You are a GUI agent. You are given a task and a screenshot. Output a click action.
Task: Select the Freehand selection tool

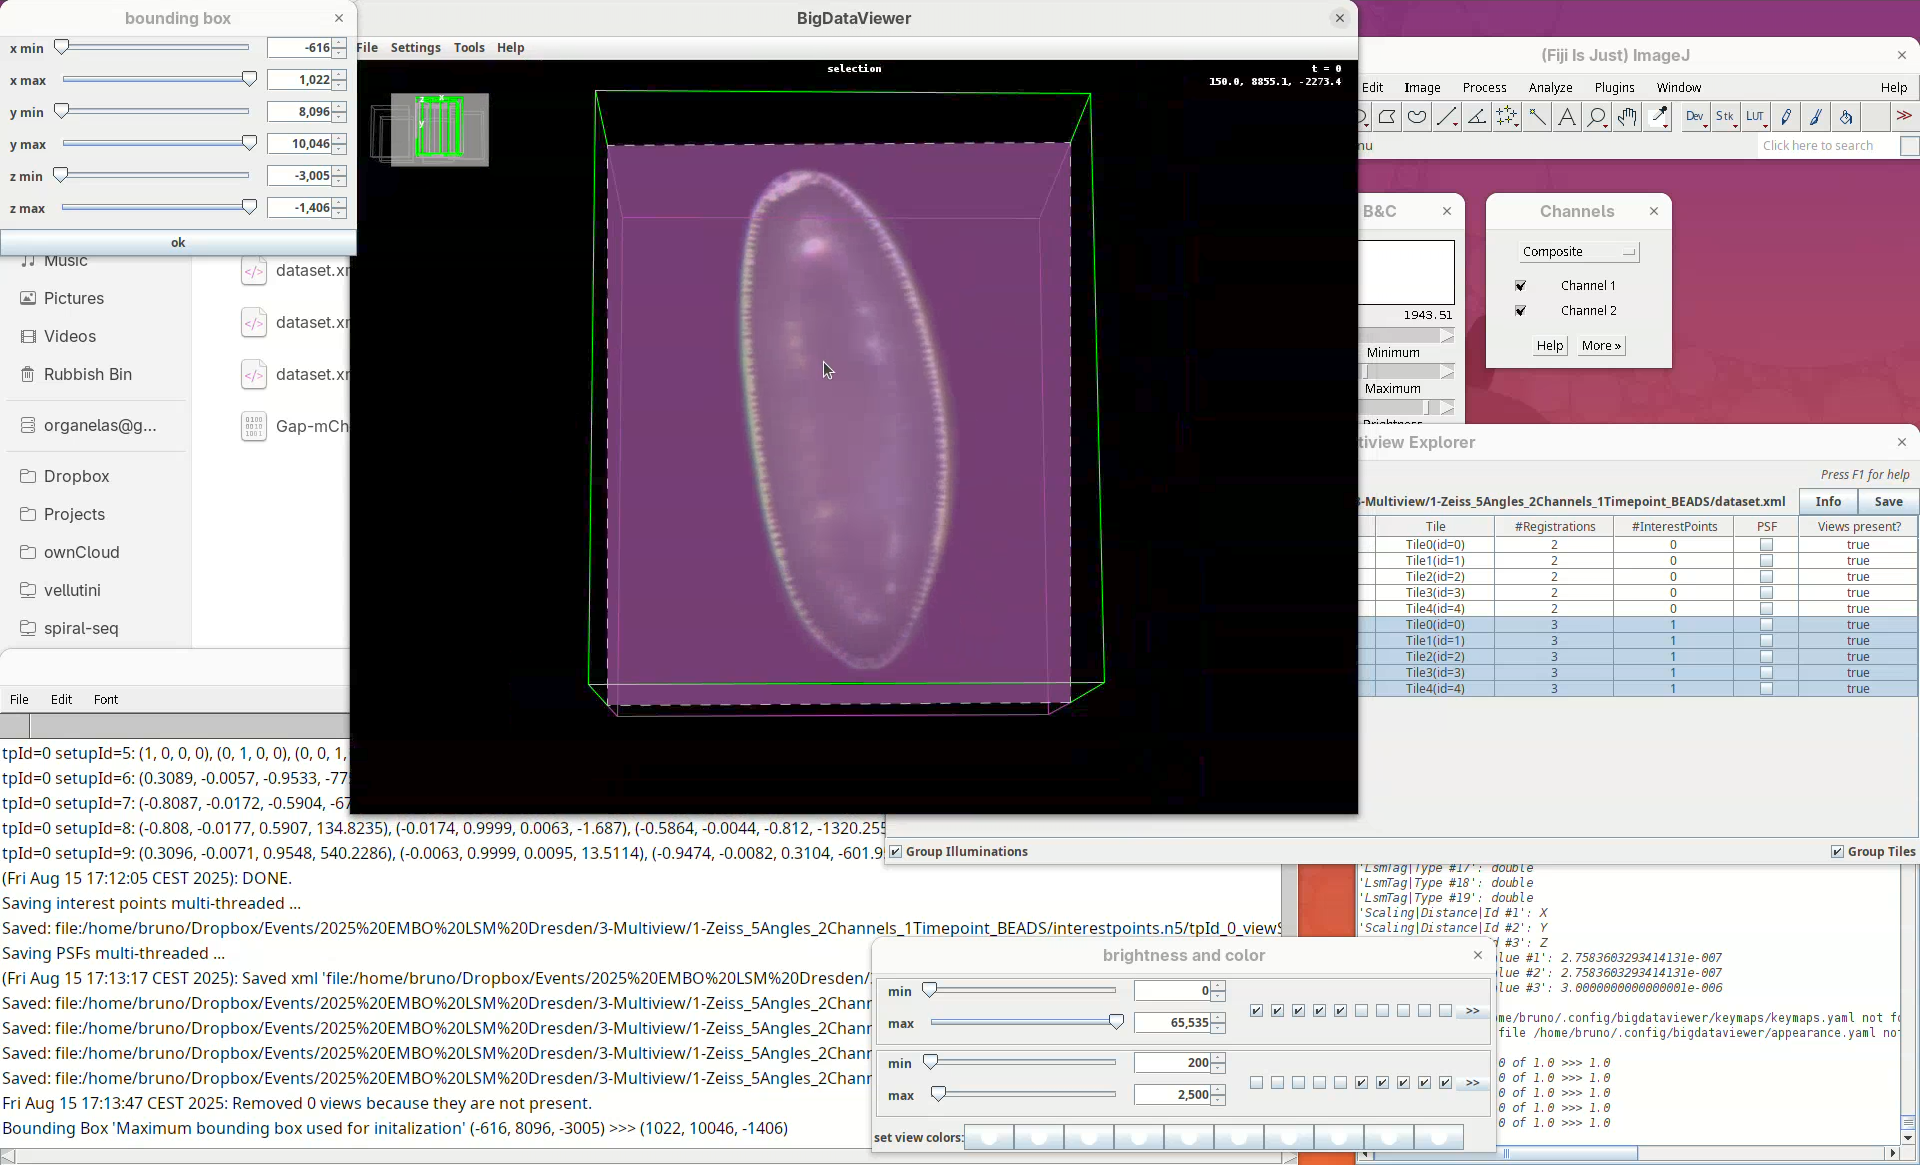pyautogui.click(x=1417, y=118)
